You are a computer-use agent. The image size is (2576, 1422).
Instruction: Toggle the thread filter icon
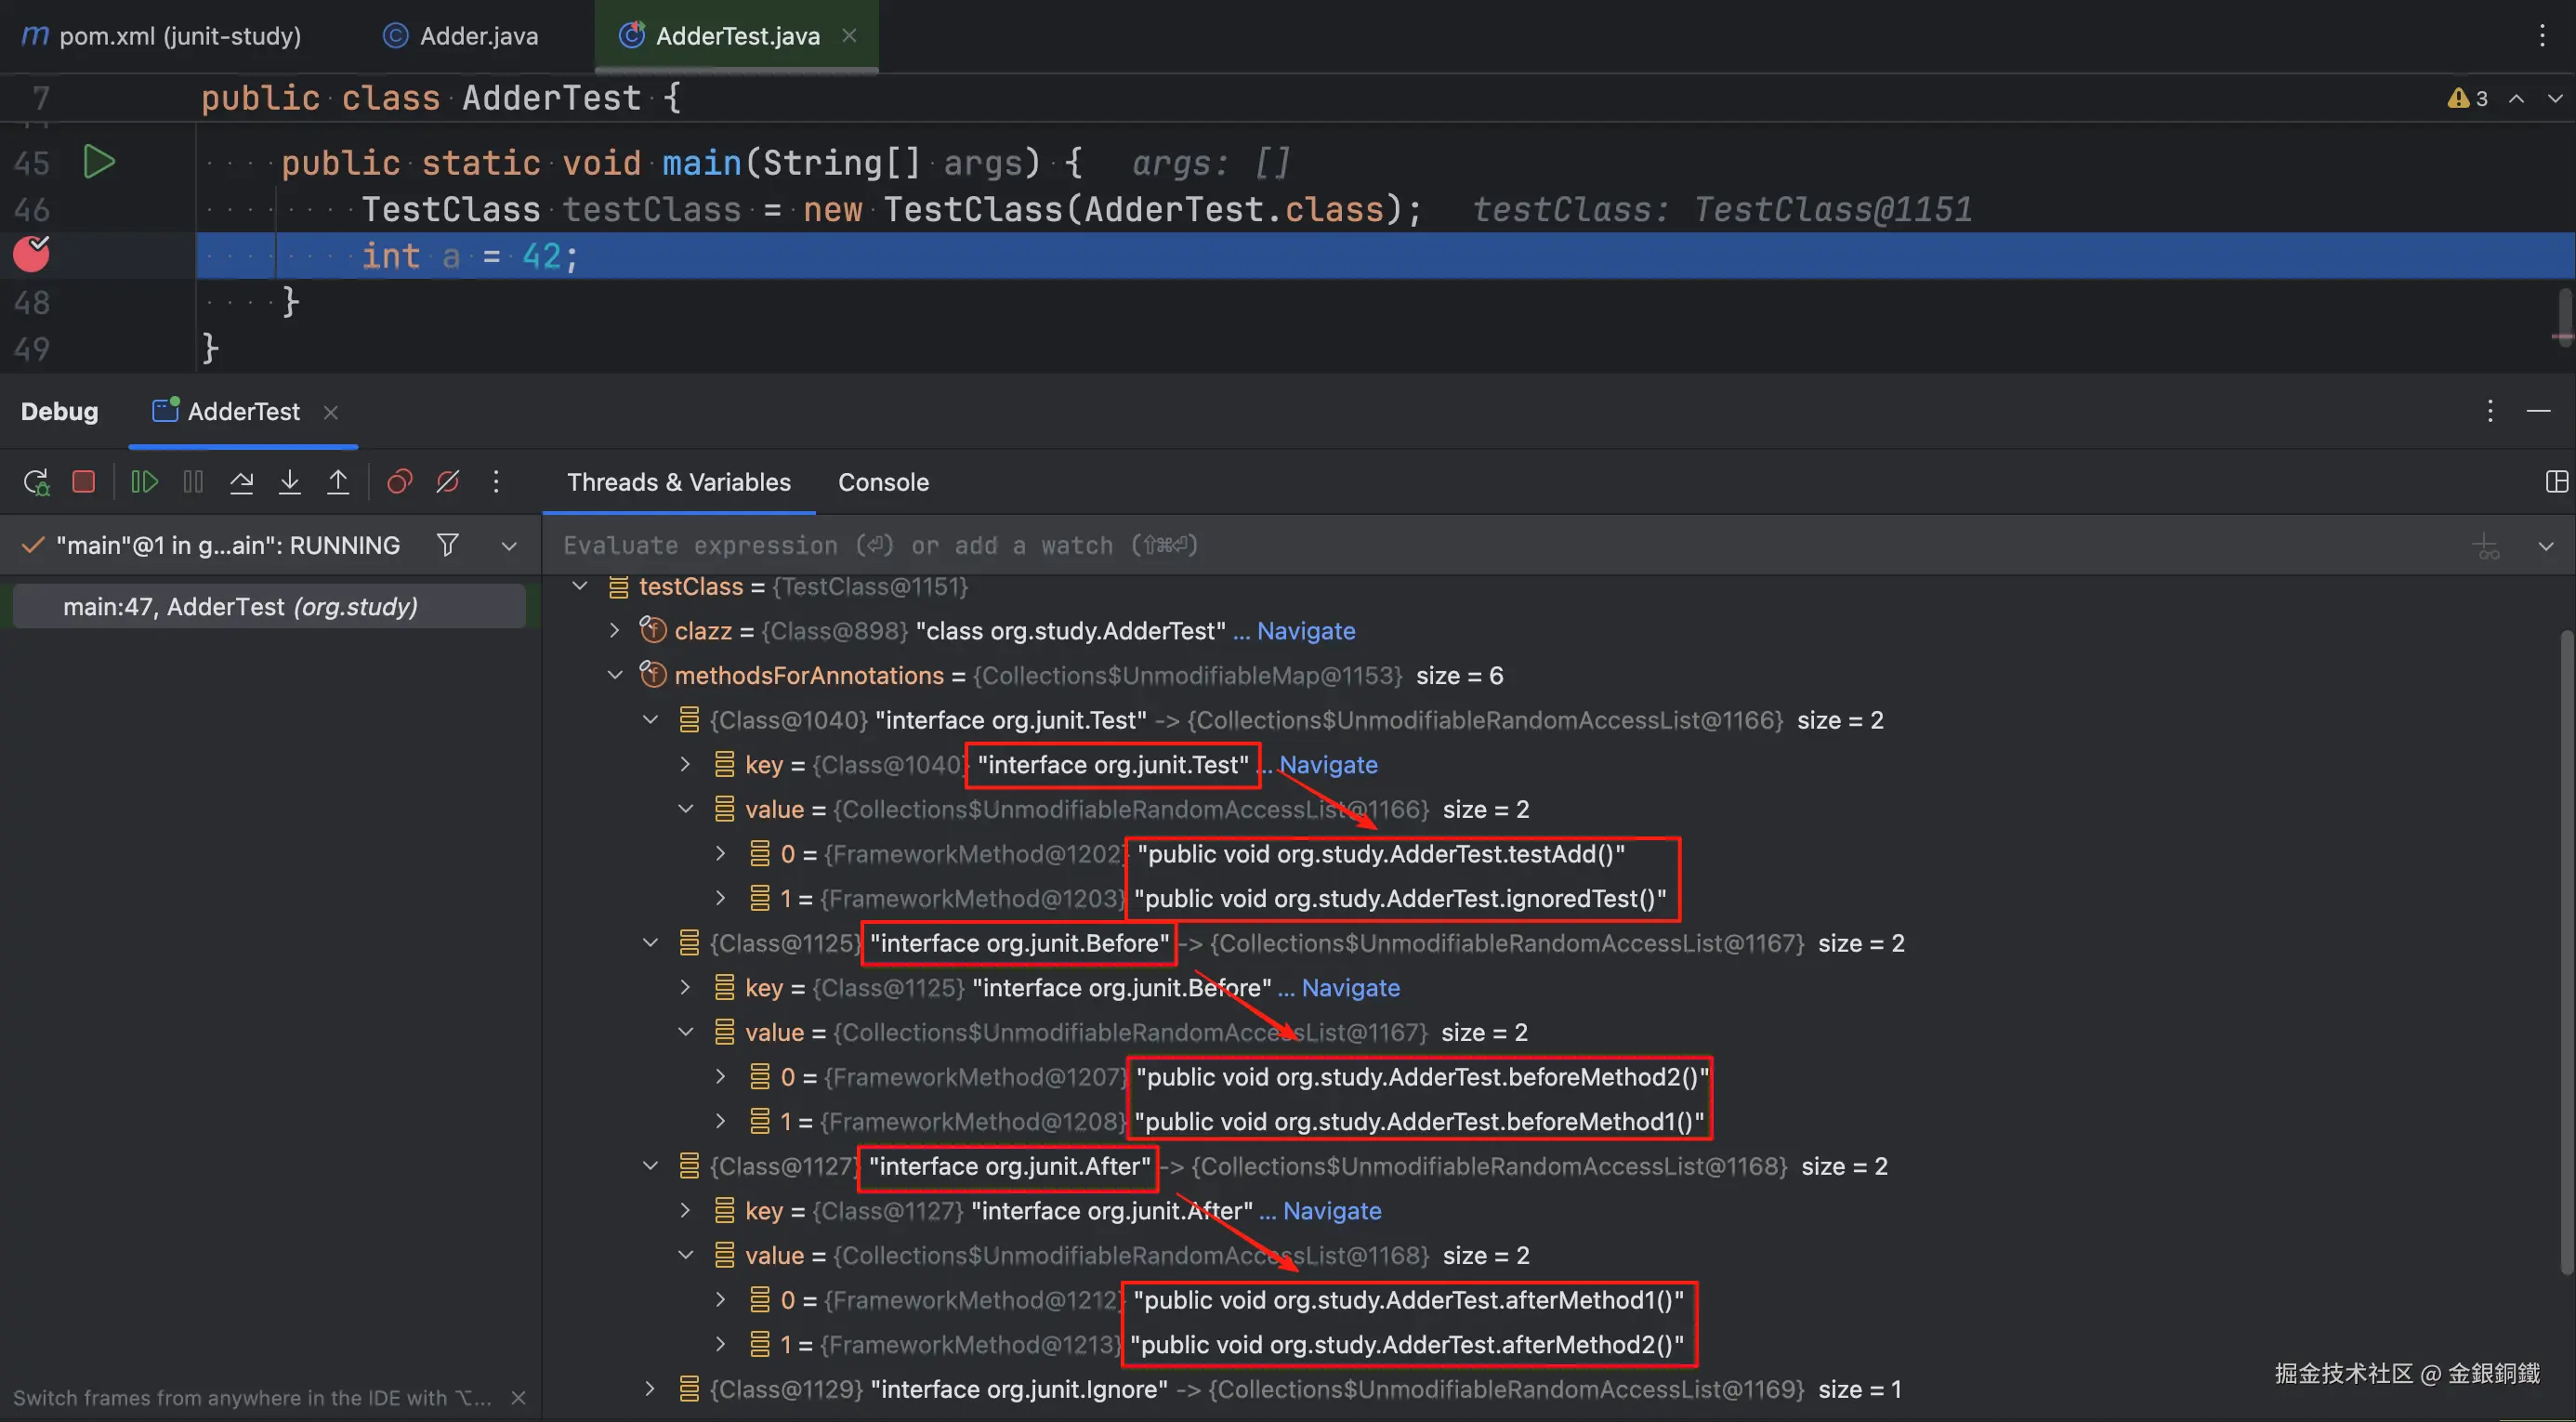click(x=448, y=545)
